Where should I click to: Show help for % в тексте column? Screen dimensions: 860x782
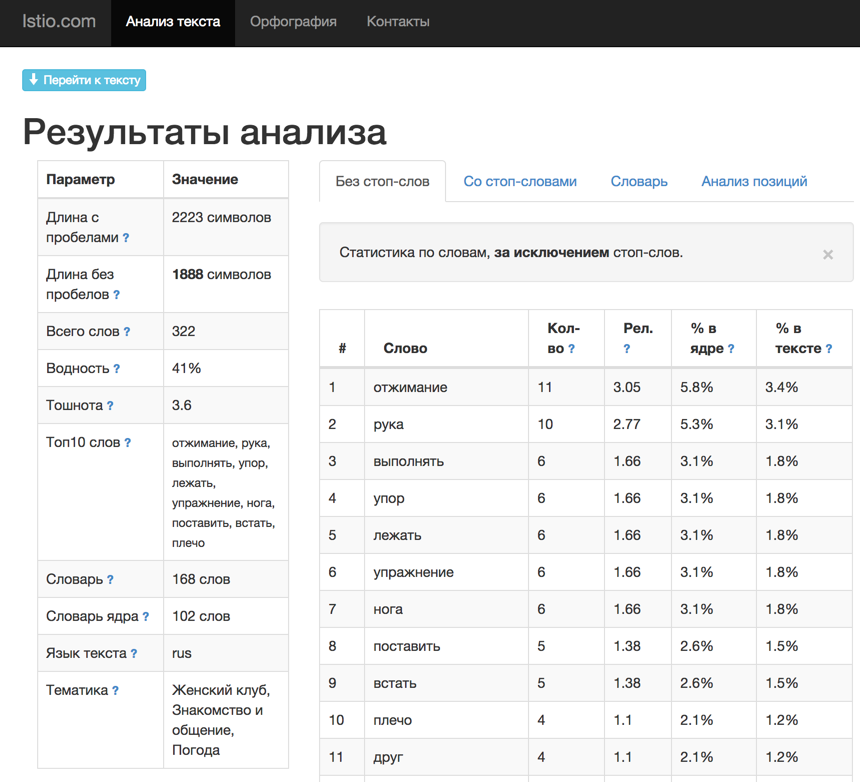[x=829, y=349]
